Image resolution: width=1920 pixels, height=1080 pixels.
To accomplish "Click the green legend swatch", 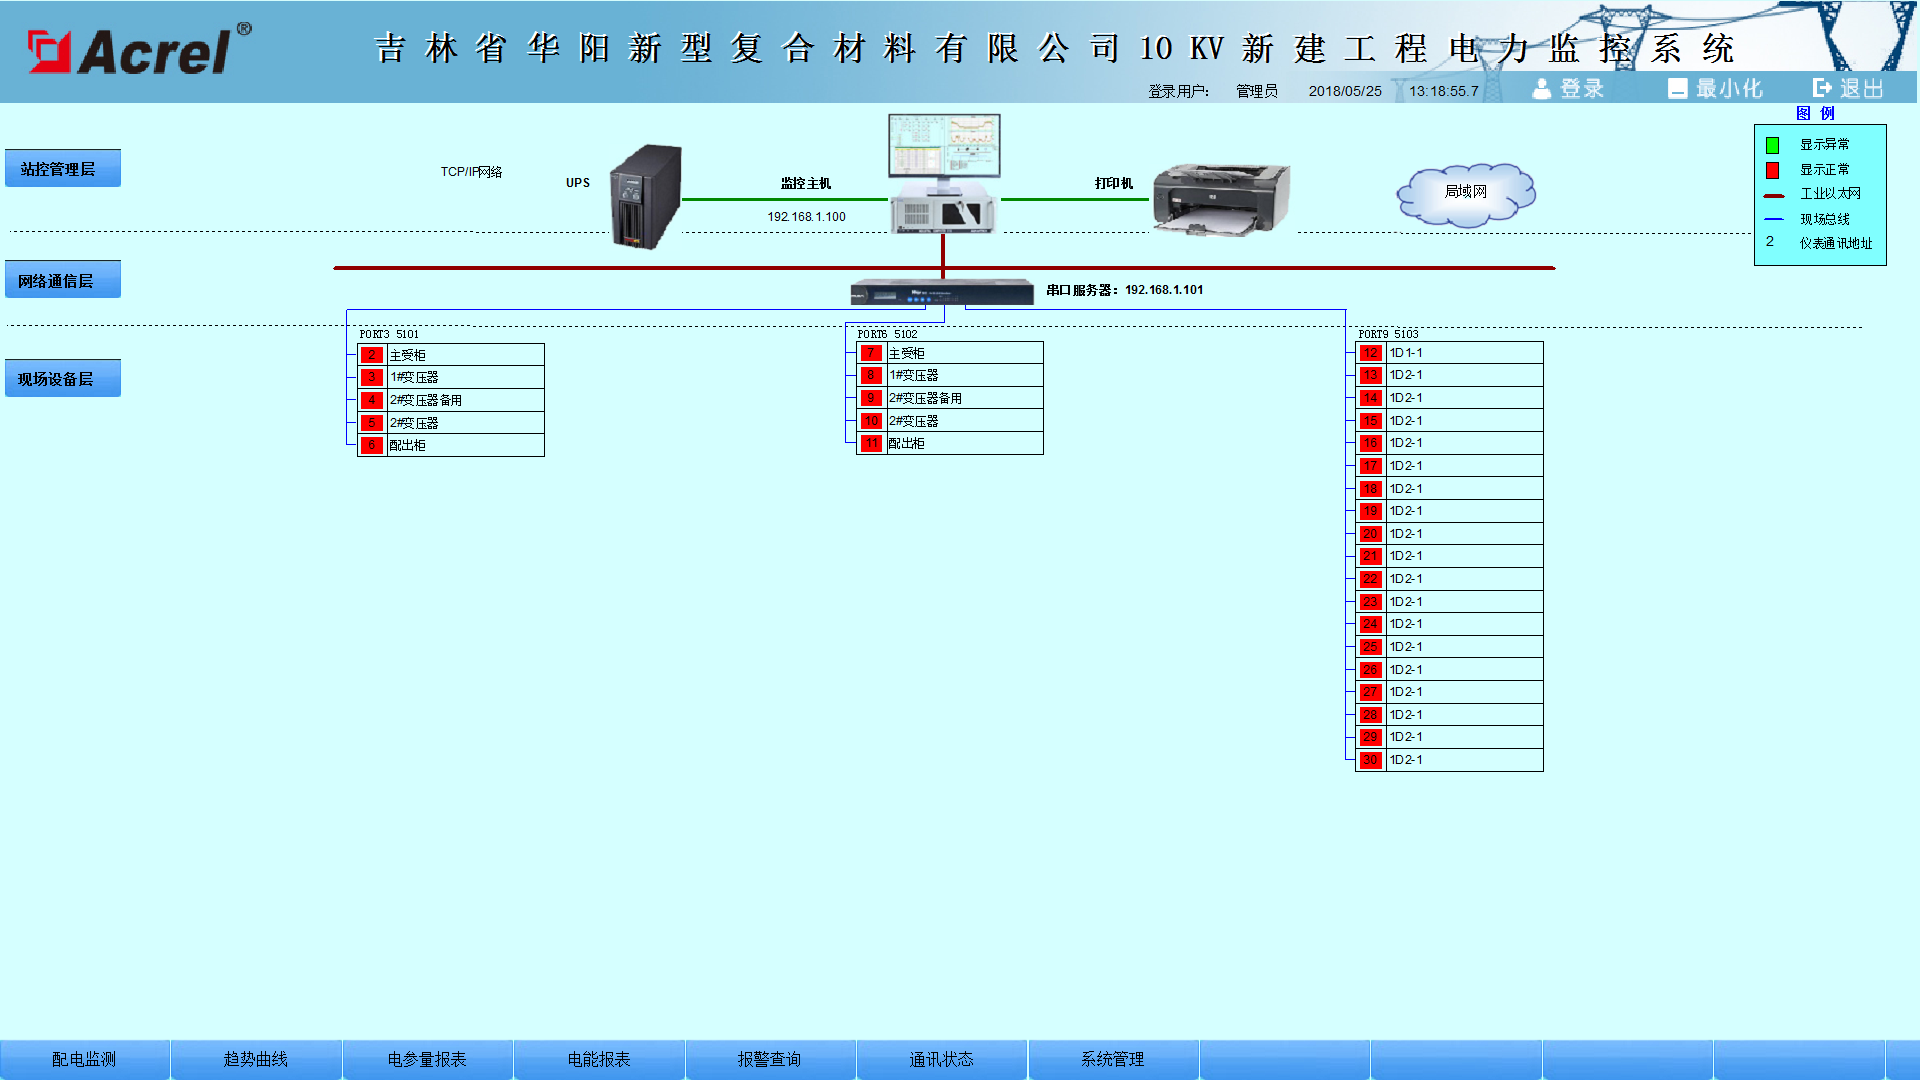I will (x=1772, y=145).
